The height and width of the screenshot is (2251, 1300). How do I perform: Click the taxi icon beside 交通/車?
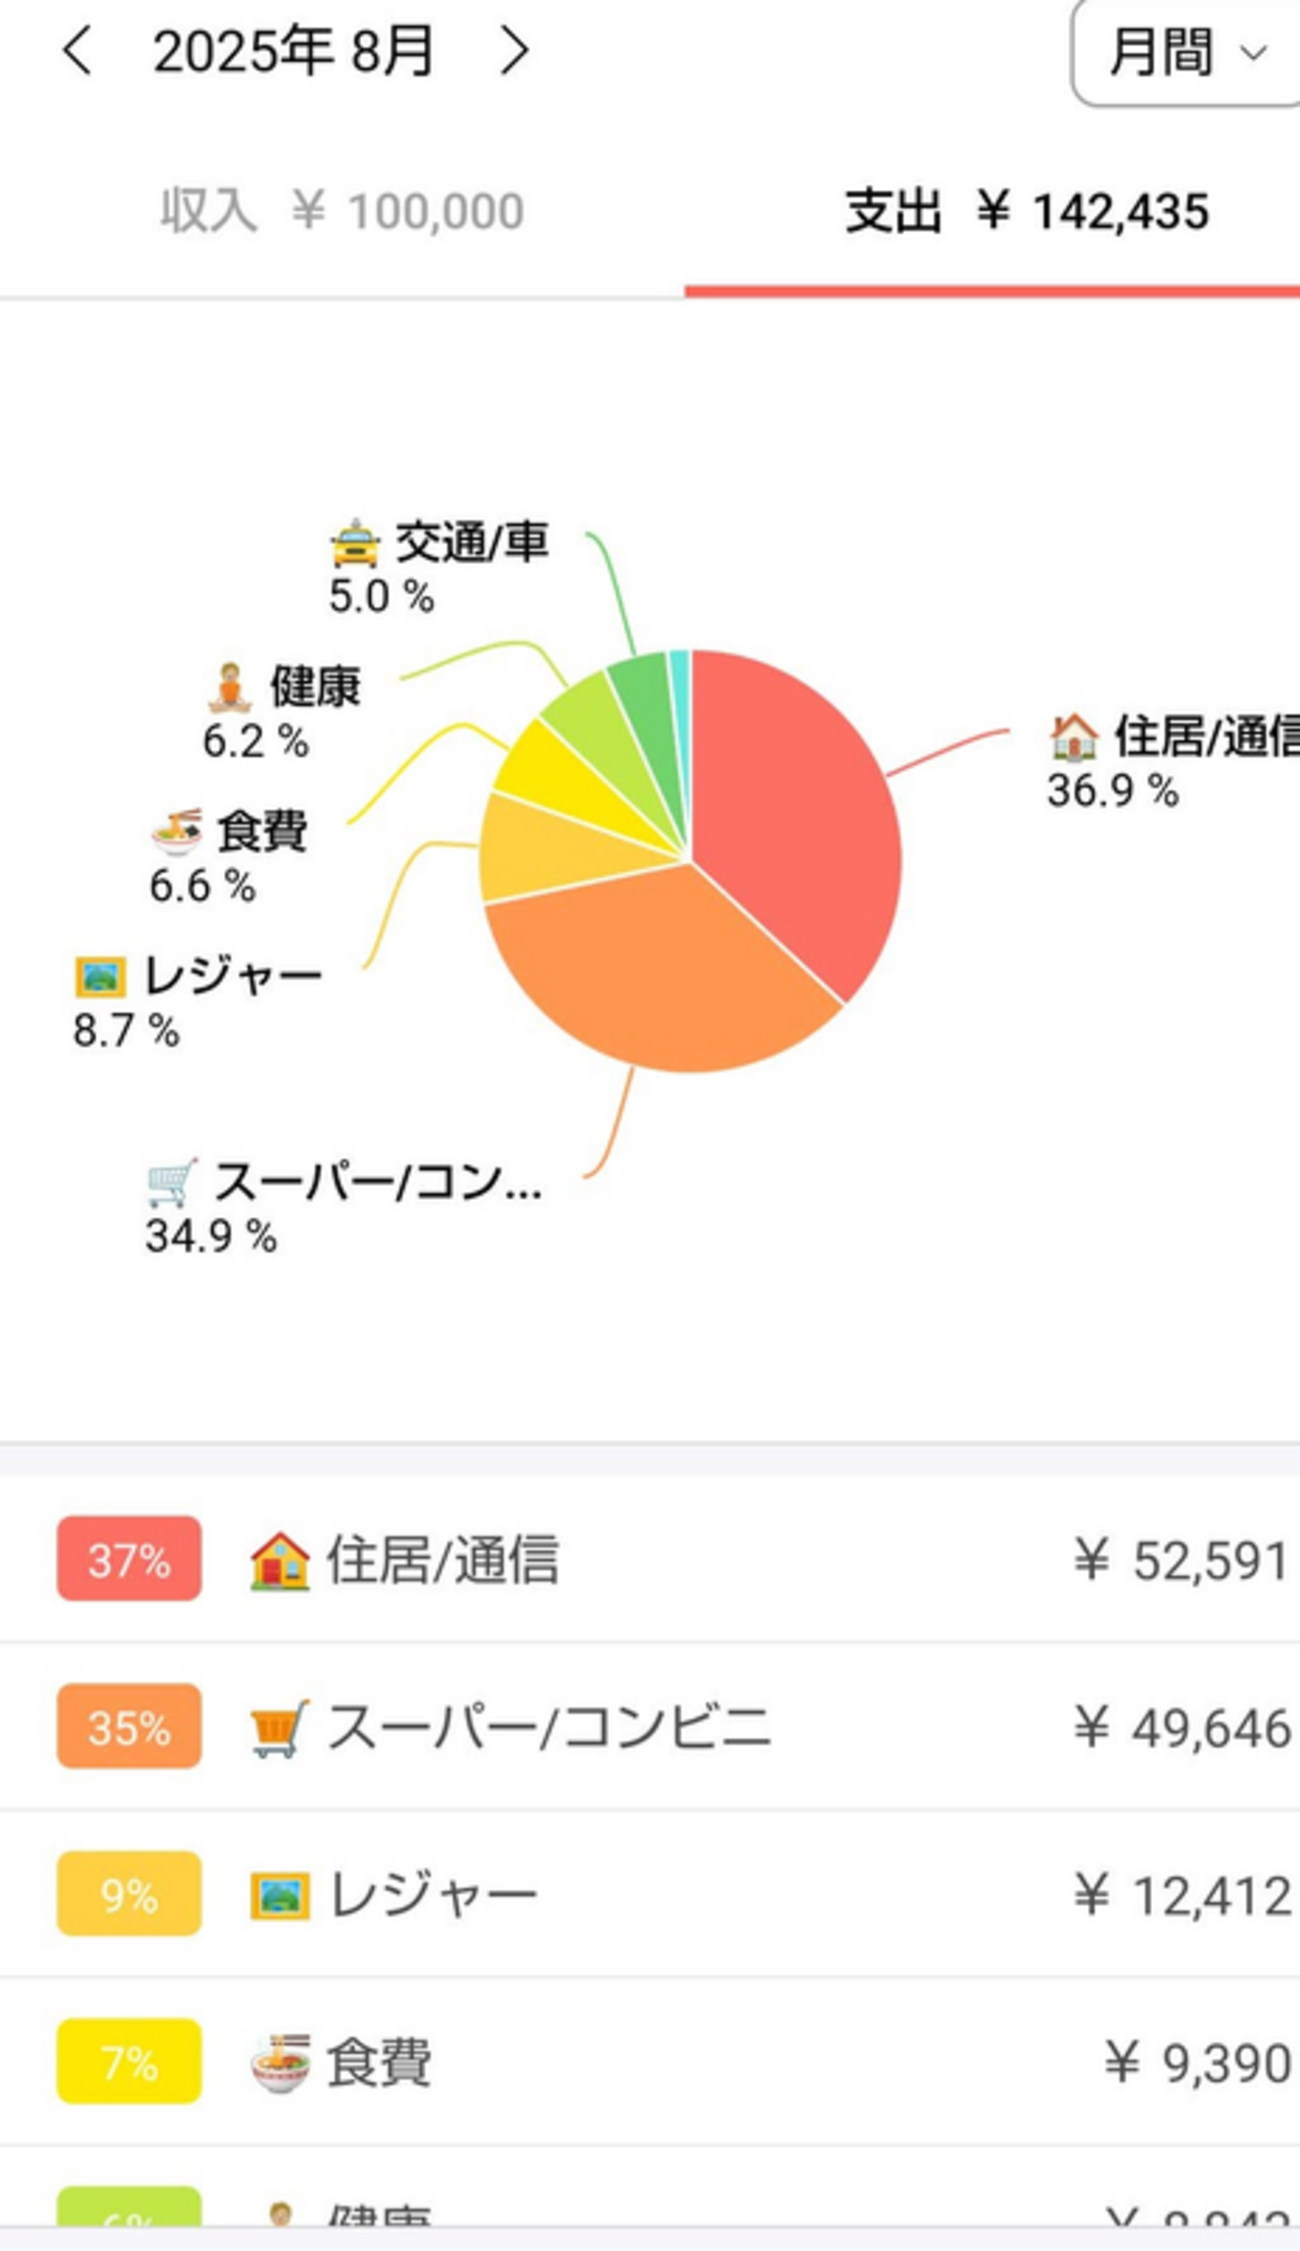coord(355,544)
